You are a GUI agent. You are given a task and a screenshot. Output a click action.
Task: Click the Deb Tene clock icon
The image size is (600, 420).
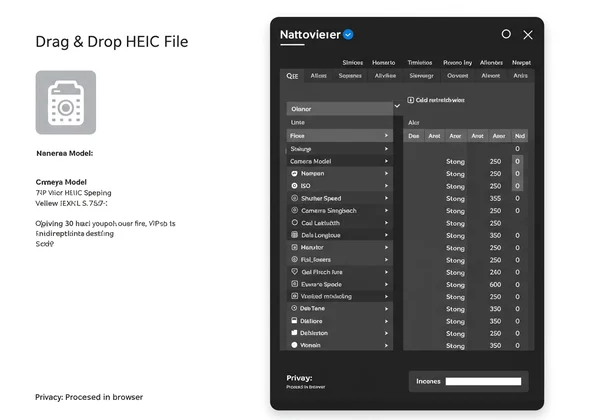[x=294, y=308]
